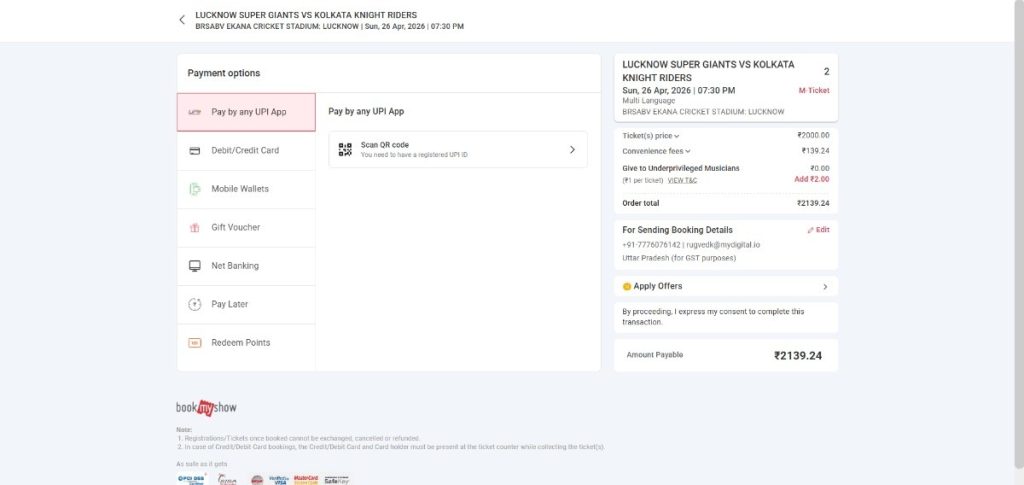Open the VIEW T&C link
Image resolution: width=1024 pixels, height=485 pixels.
tap(682, 180)
